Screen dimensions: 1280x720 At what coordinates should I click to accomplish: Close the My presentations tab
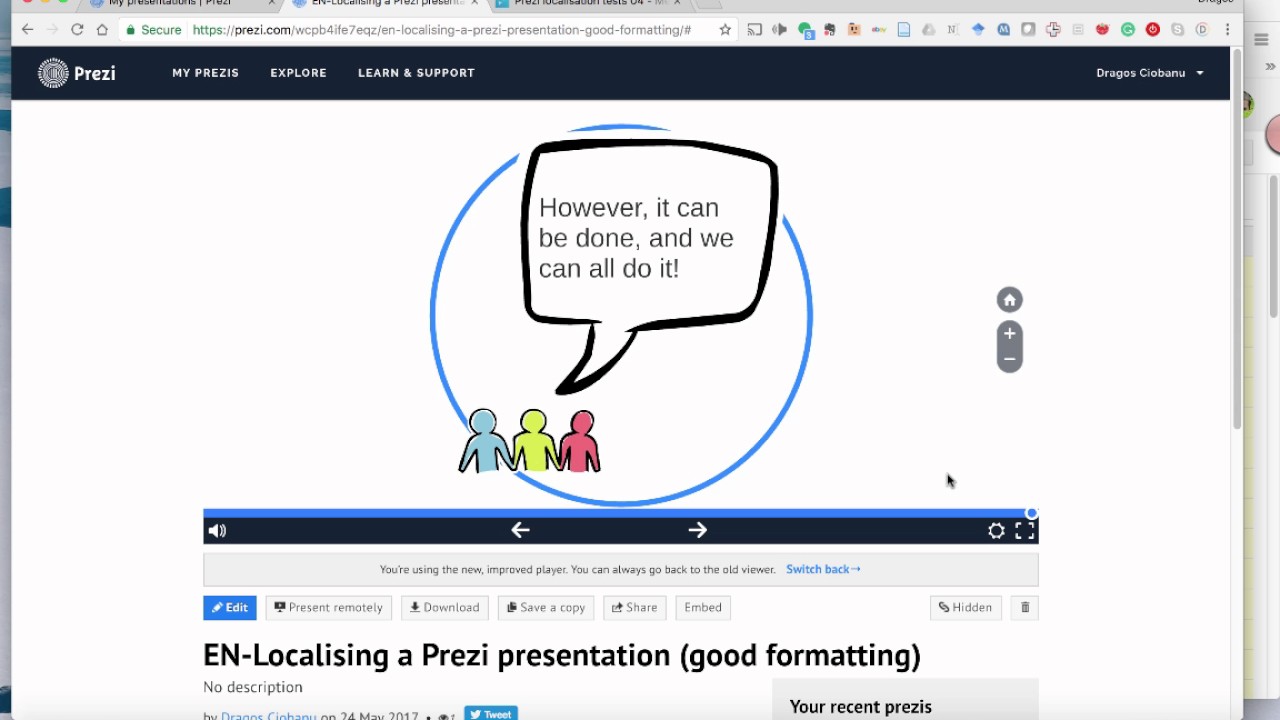point(271,4)
